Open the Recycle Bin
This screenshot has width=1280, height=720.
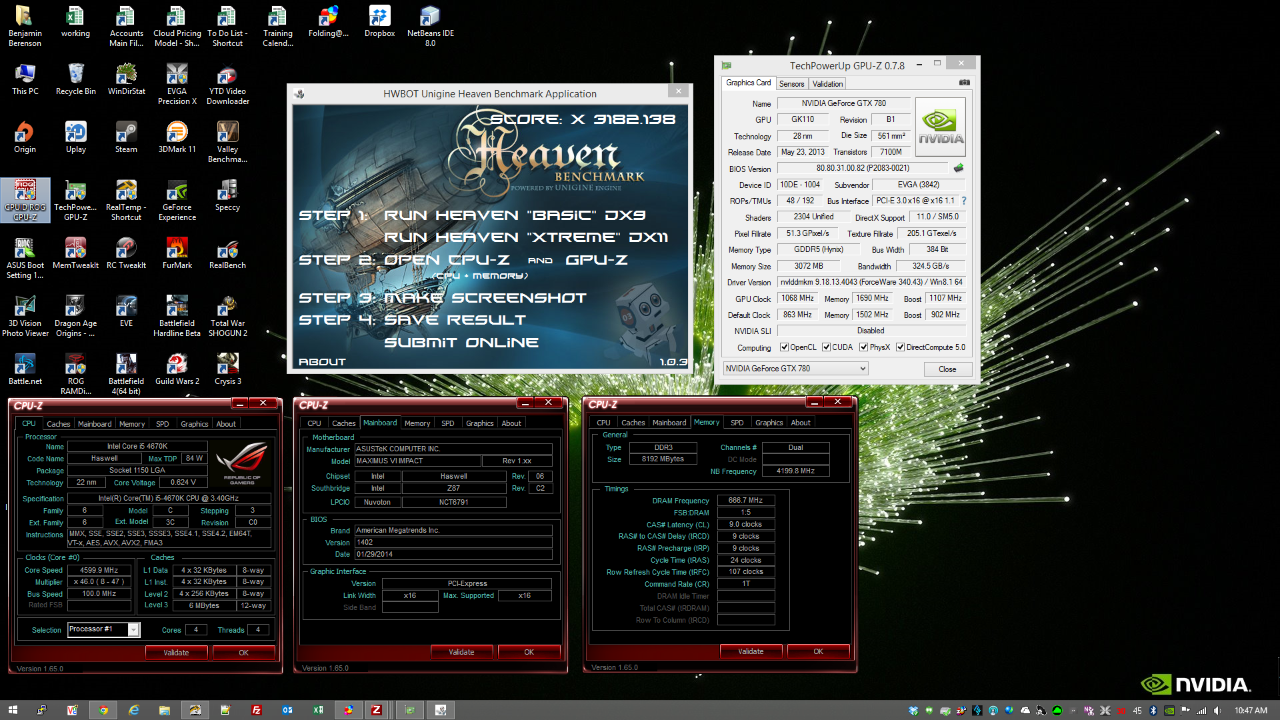pos(75,79)
